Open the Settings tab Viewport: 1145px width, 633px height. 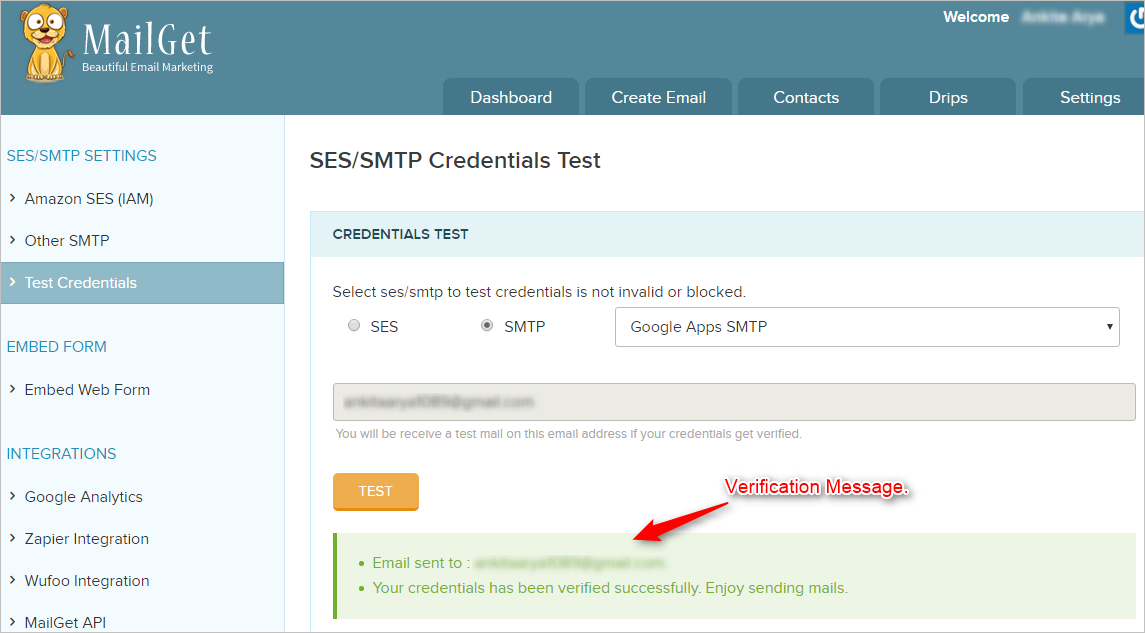tap(1085, 97)
